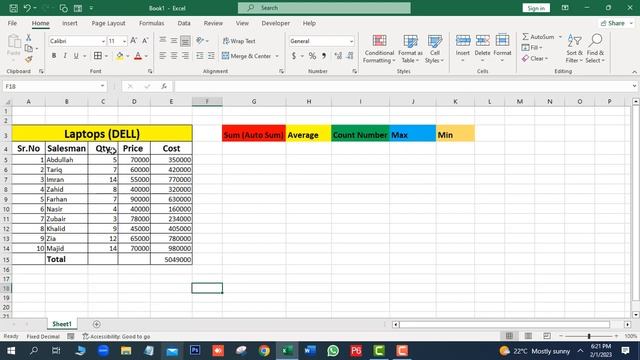The height and width of the screenshot is (360, 640).
Task: Click Increase Decimal icon
Action: (x=338, y=56)
